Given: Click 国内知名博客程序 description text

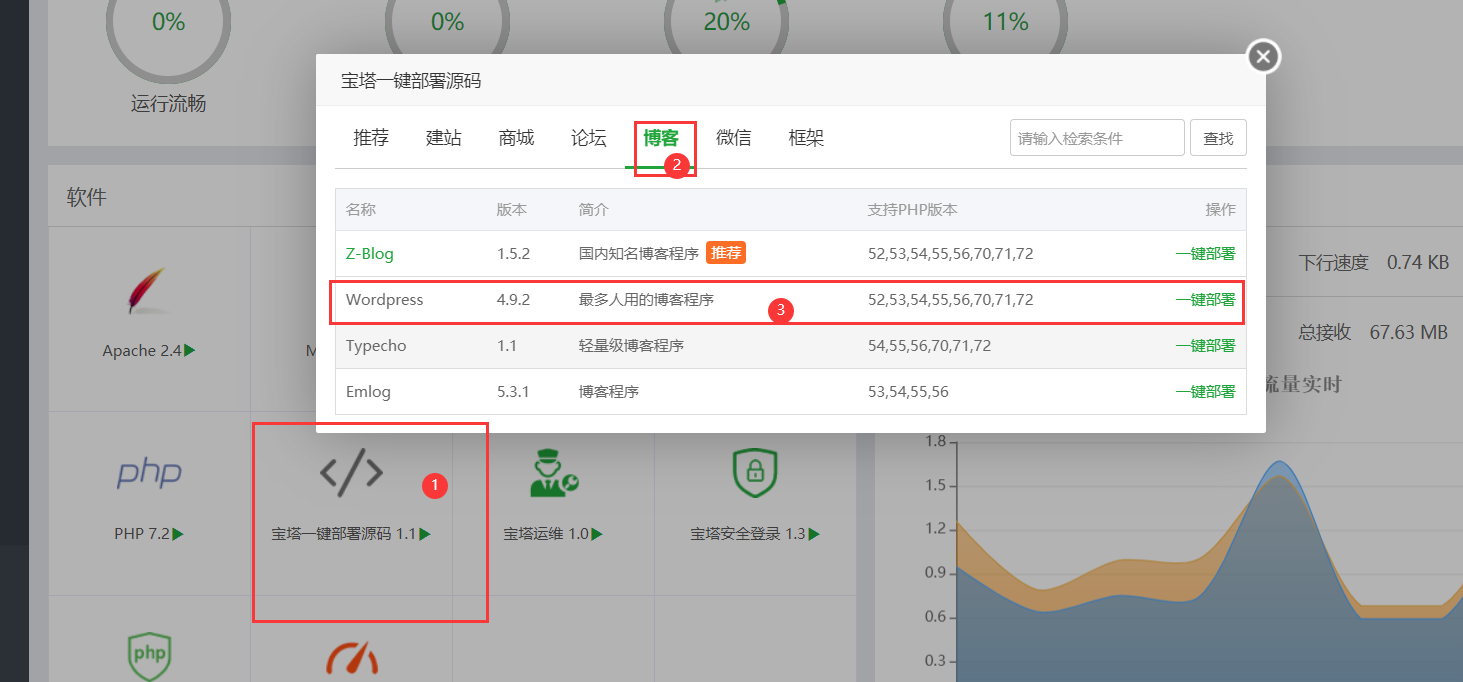Looking at the screenshot, I should (638, 254).
